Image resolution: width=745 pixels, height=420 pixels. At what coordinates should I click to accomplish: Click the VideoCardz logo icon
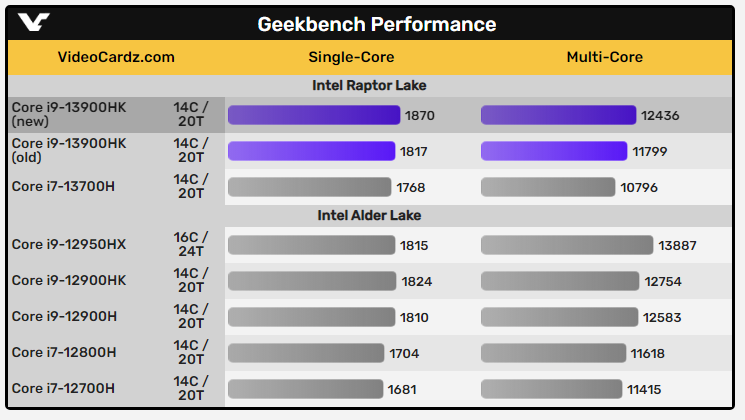(33, 23)
